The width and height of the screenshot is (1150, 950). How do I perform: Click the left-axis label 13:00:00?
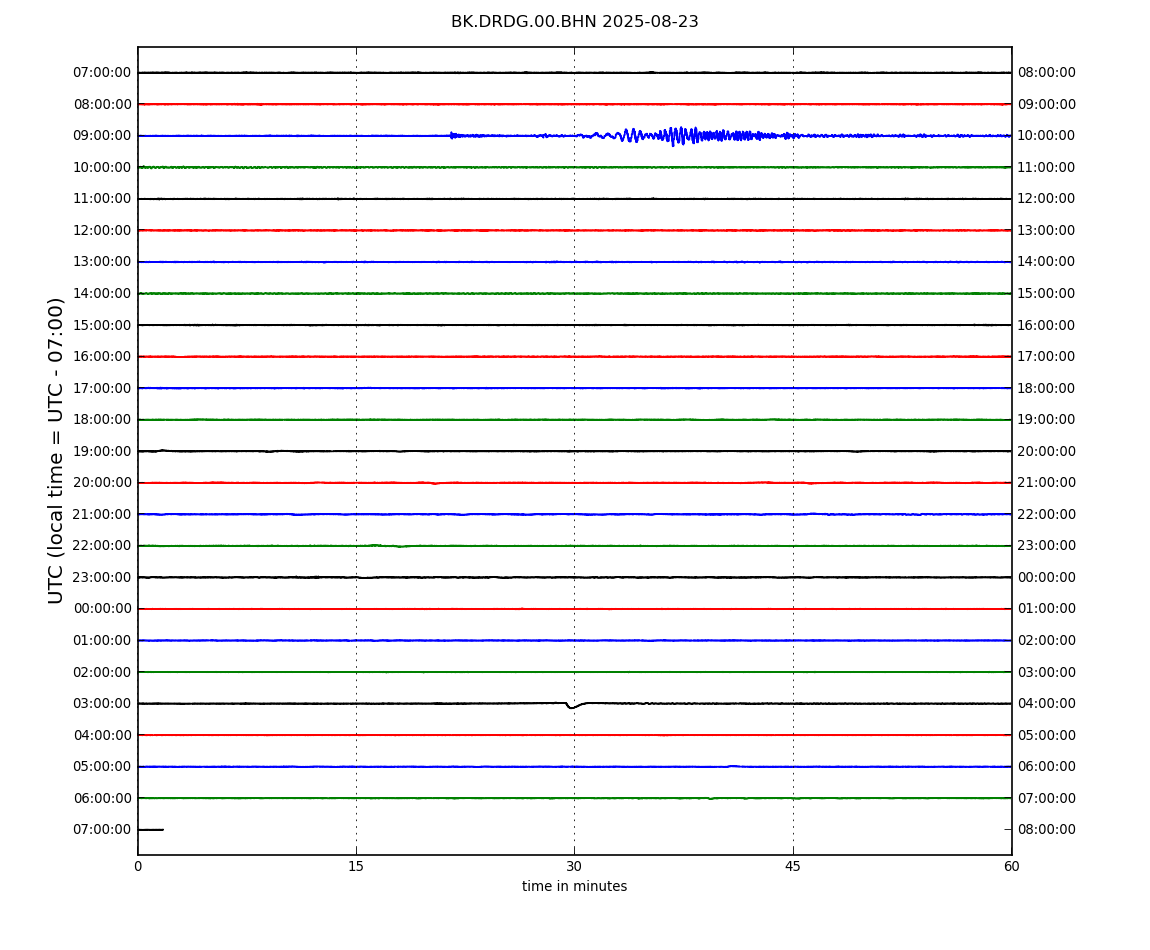click(x=102, y=262)
